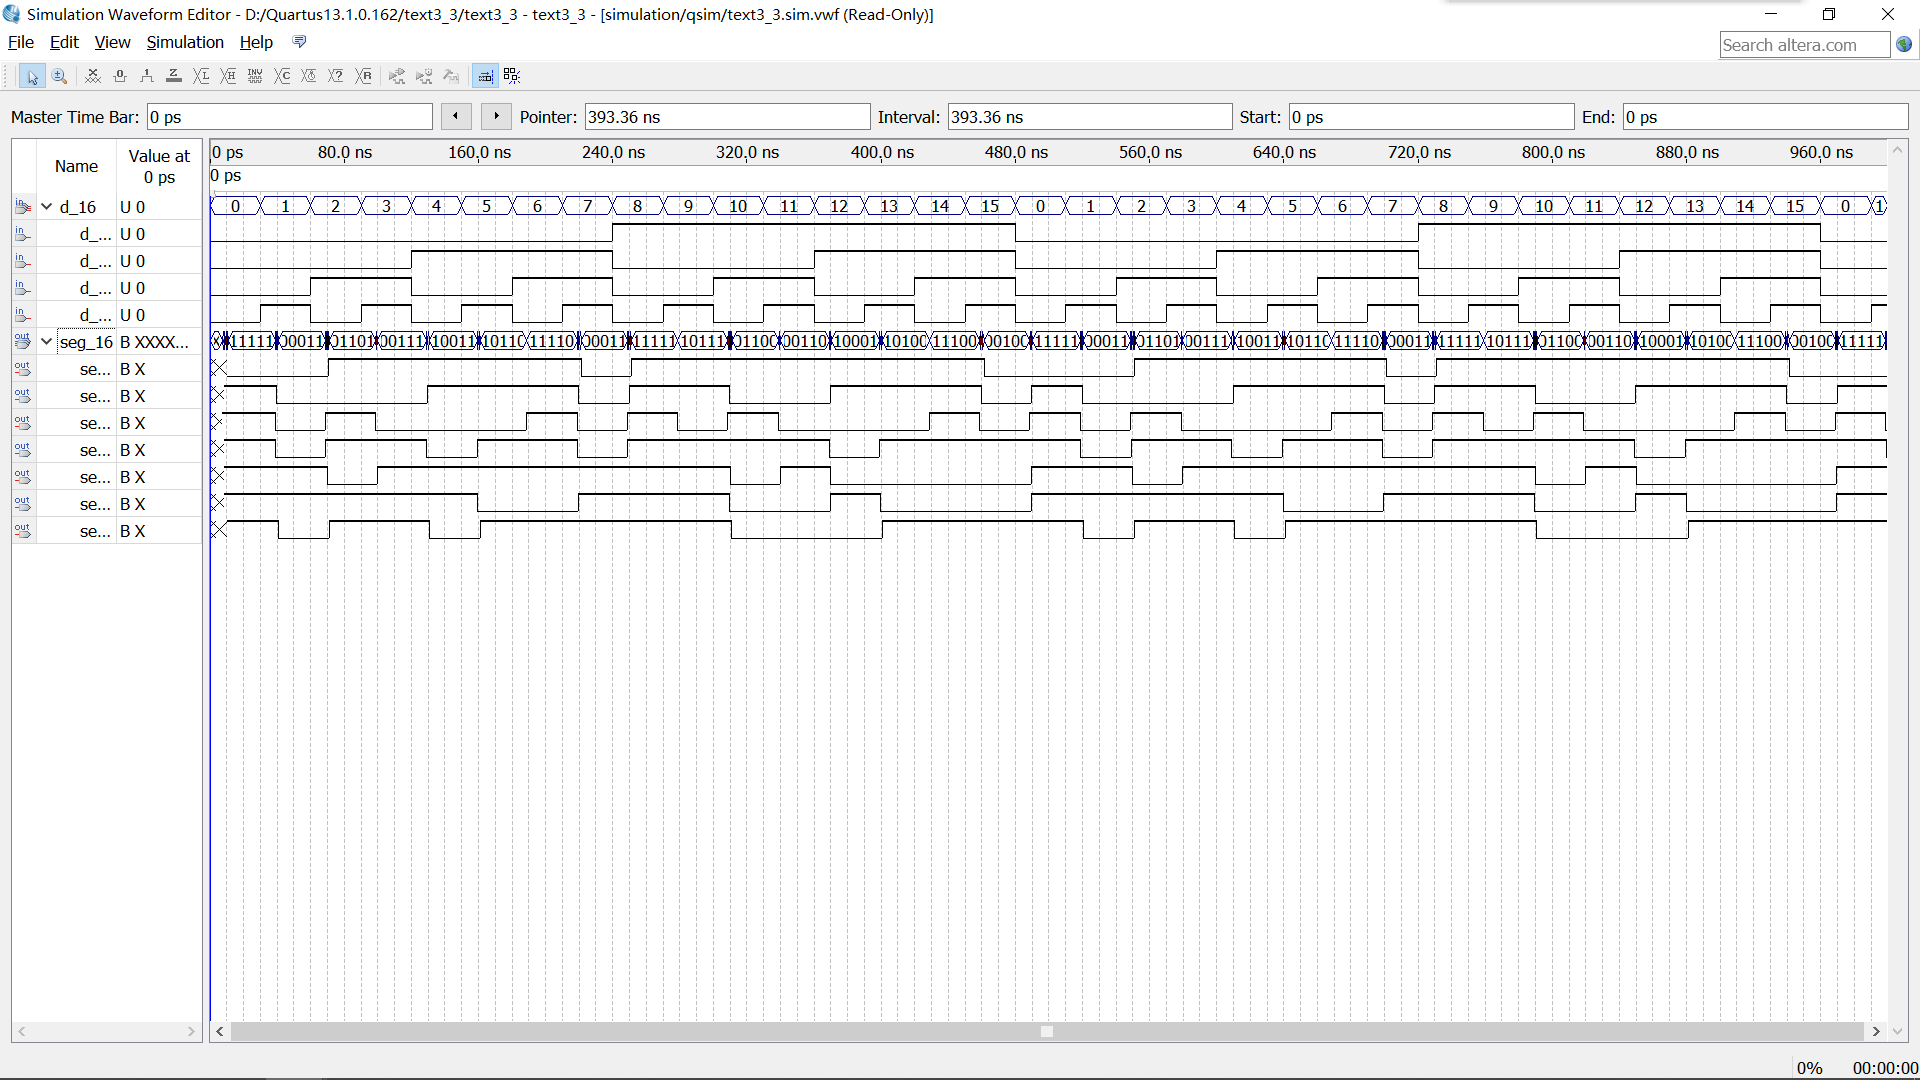This screenshot has width=1920, height=1080.
Task: Select the d_16 signal name
Action: [78, 207]
